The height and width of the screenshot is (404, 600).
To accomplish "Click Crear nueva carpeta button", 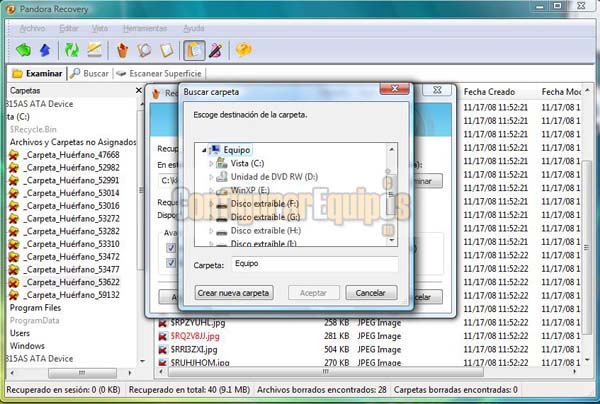I will (x=234, y=293).
